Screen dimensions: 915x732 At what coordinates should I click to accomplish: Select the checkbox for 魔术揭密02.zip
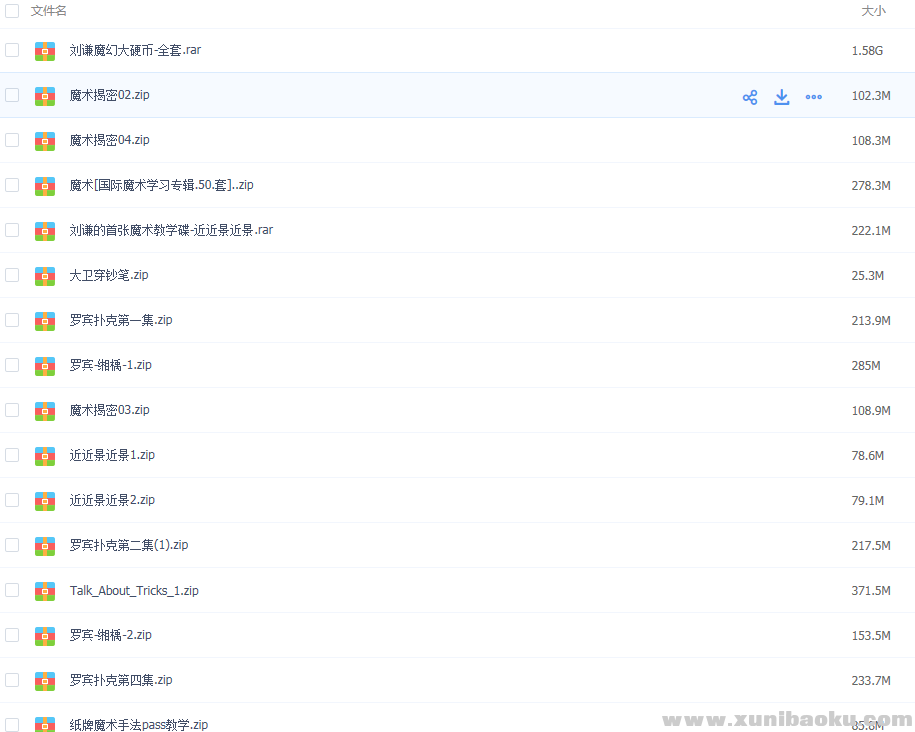click(12, 96)
